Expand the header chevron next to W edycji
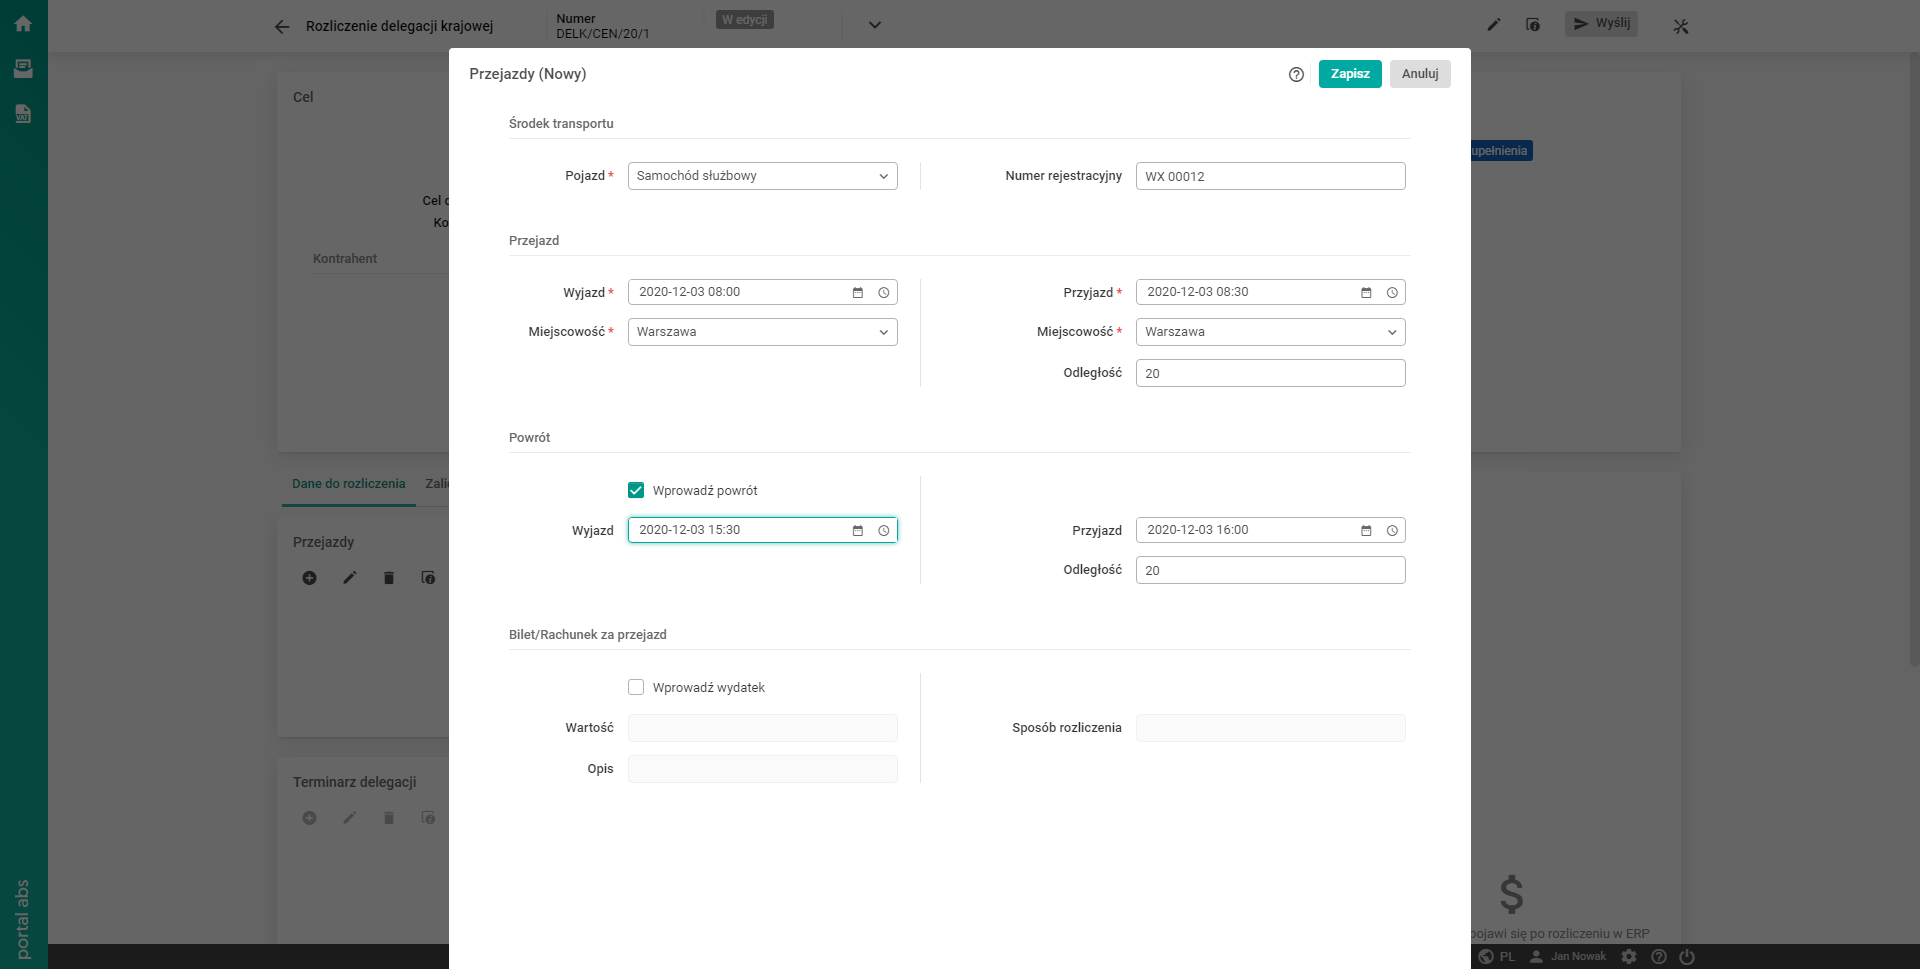1920x969 pixels. [875, 25]
